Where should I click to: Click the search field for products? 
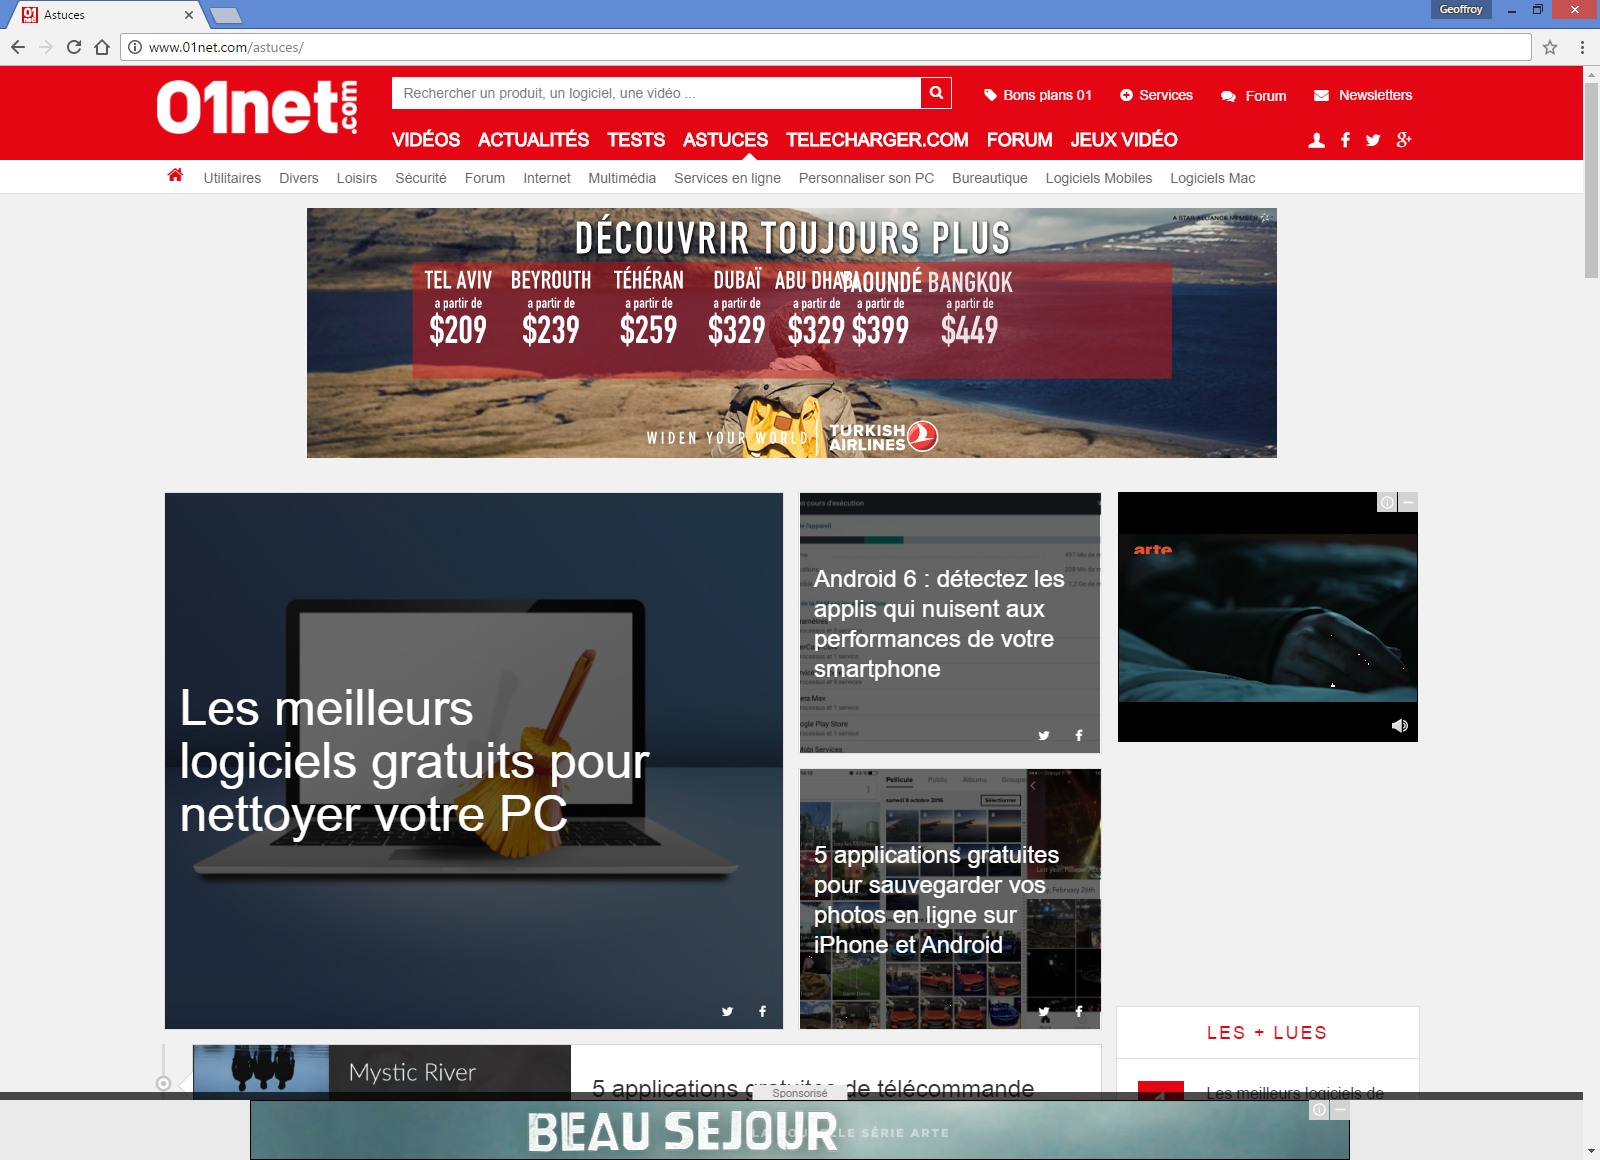[655, 93]
